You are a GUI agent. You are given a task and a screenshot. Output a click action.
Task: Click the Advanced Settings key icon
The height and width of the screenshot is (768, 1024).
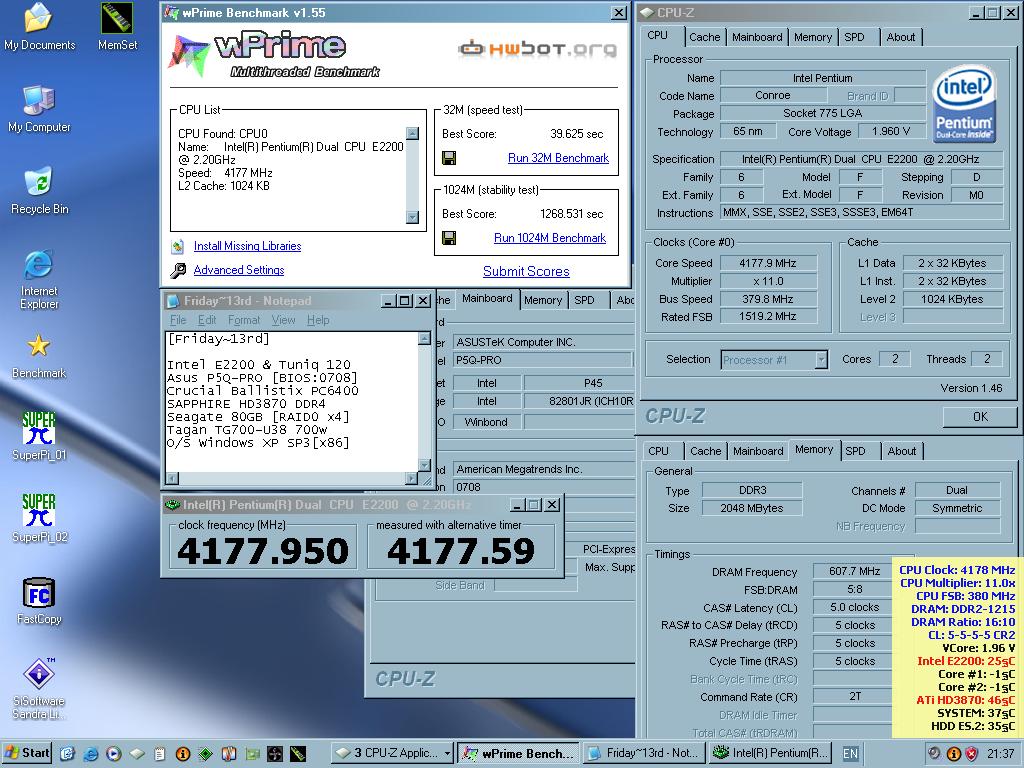[178, 270]
